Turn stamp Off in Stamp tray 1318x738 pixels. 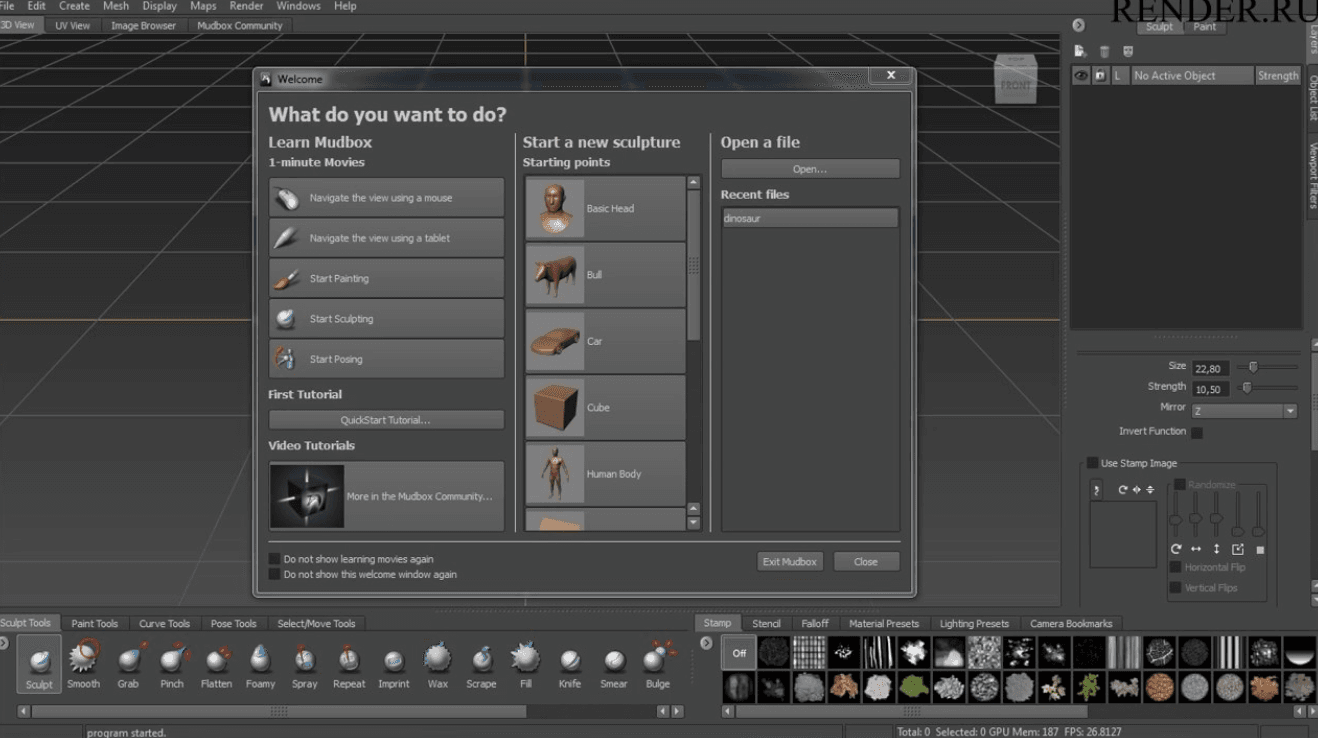click(739, 652)
